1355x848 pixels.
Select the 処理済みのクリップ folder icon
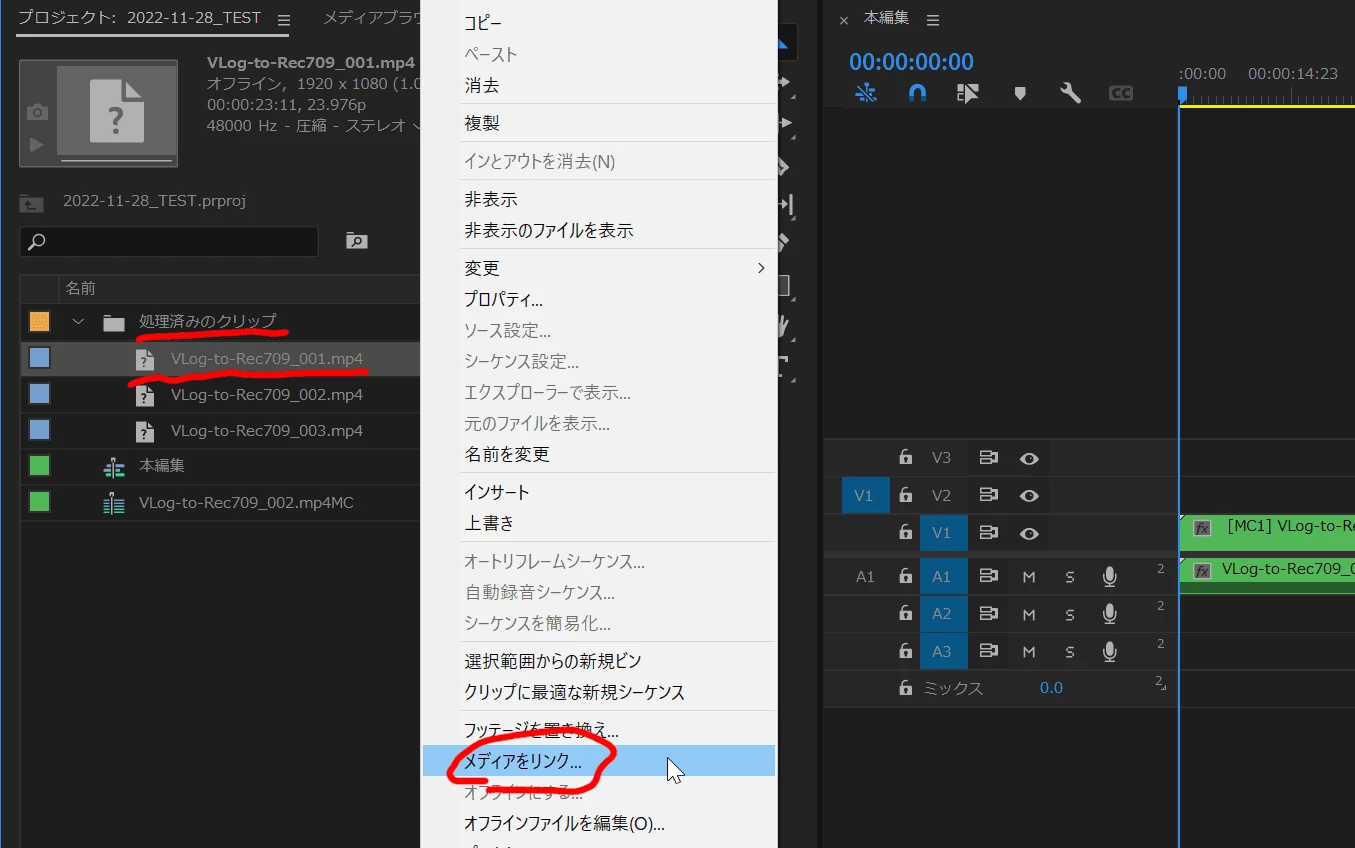pyautogui.click(x=114, y=322)
